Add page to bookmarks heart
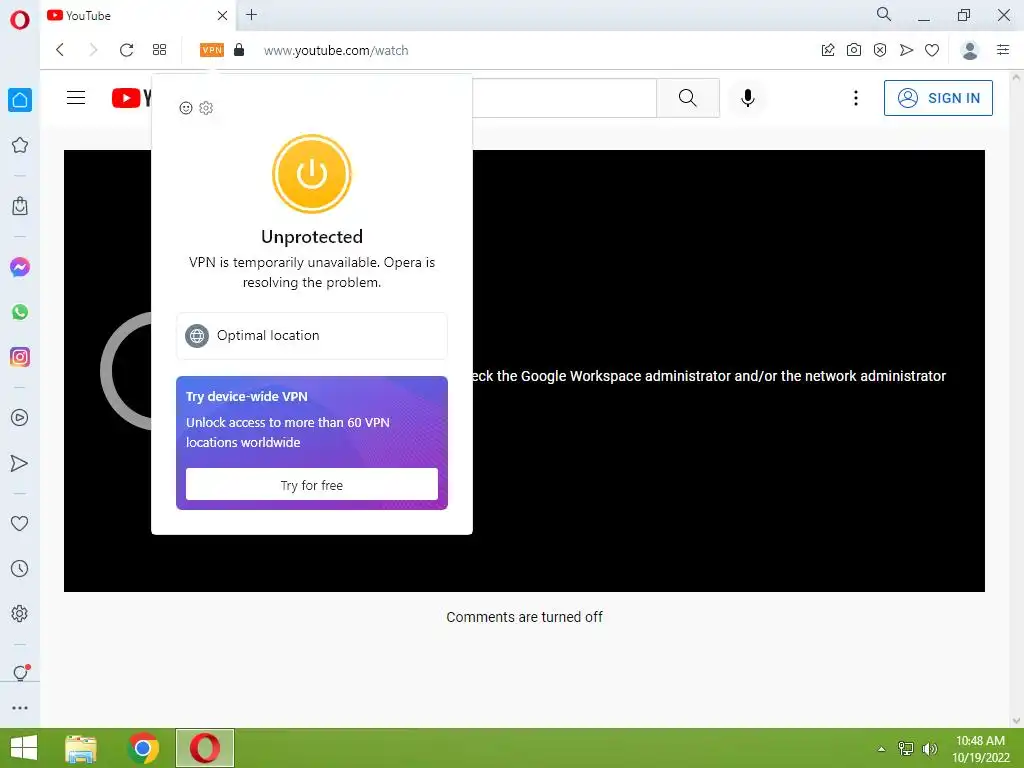Screen dimensions: 1024x768 point(932,50)
